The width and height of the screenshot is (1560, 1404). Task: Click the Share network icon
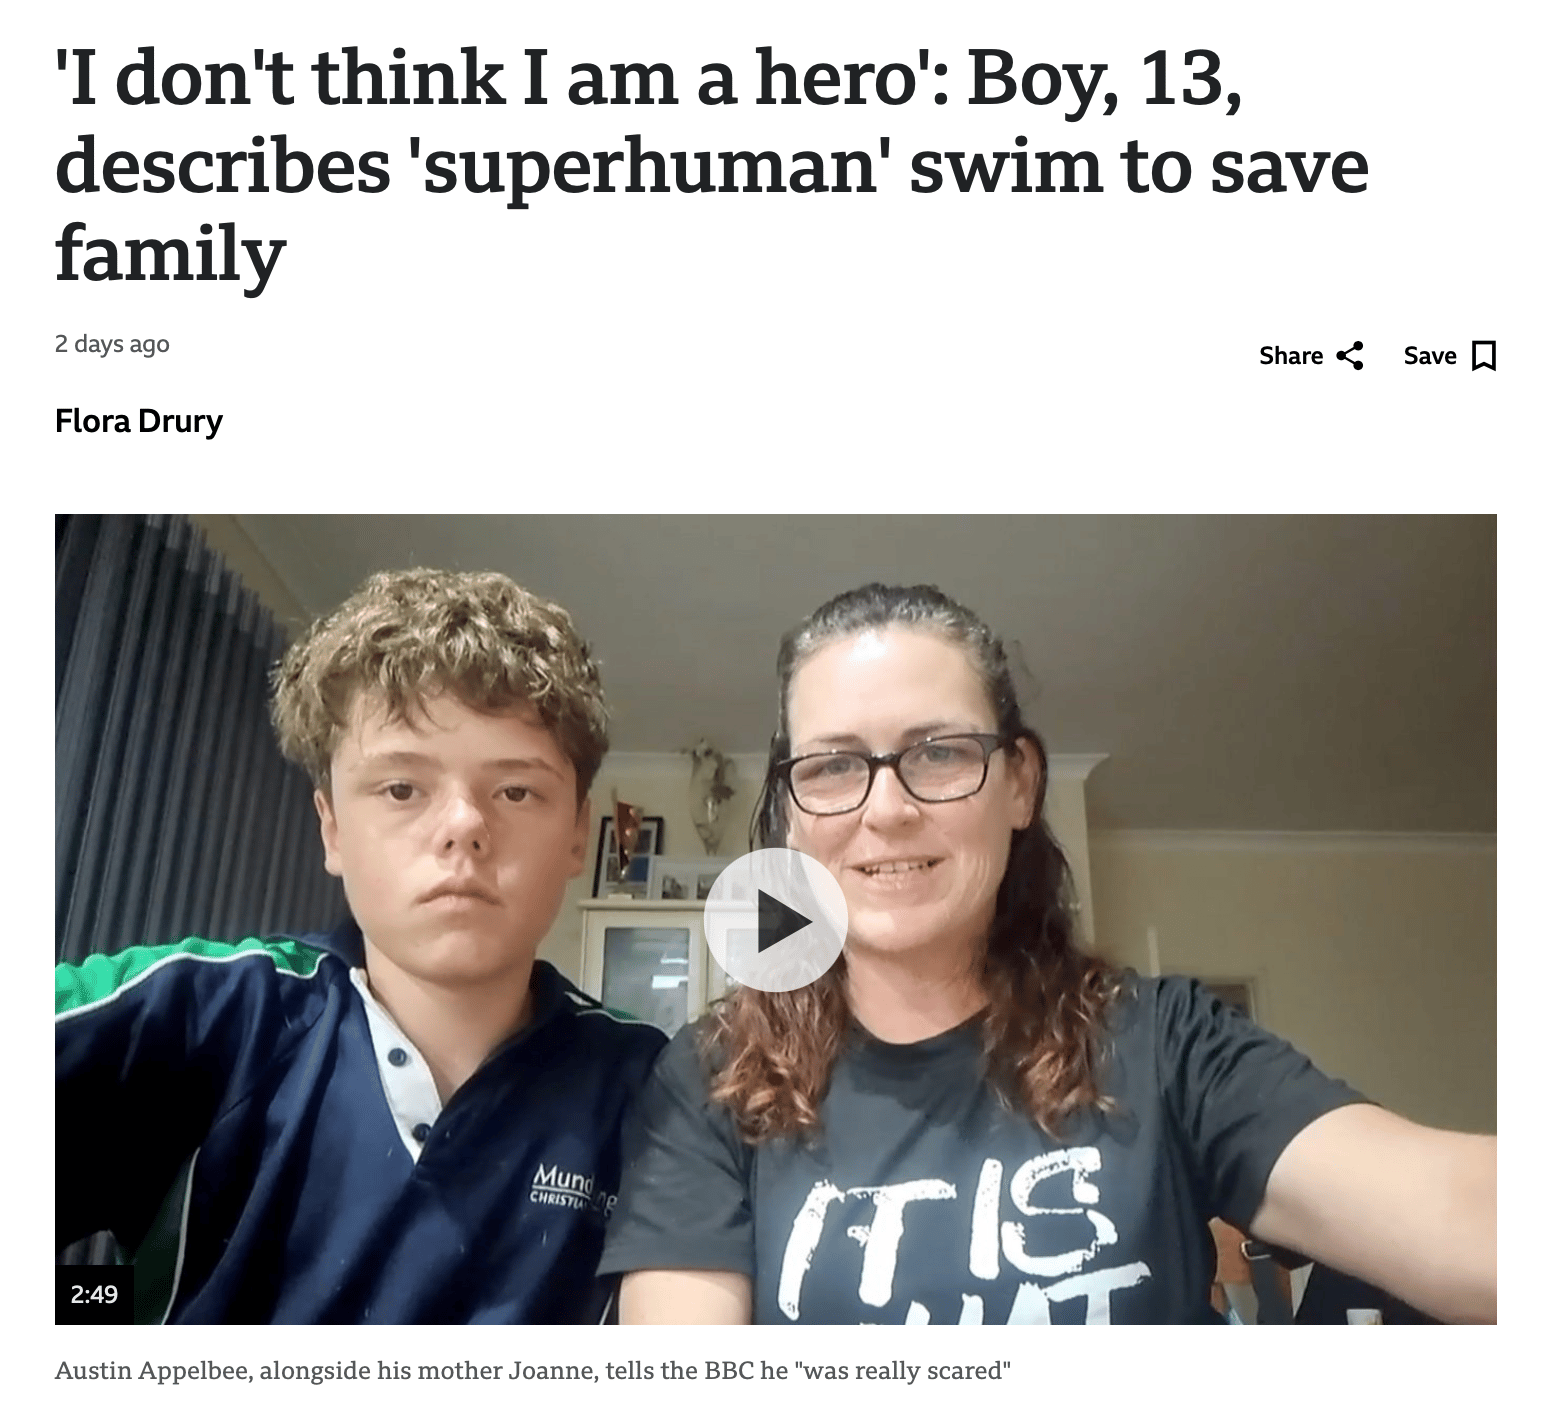click(x=1350, y=356)
